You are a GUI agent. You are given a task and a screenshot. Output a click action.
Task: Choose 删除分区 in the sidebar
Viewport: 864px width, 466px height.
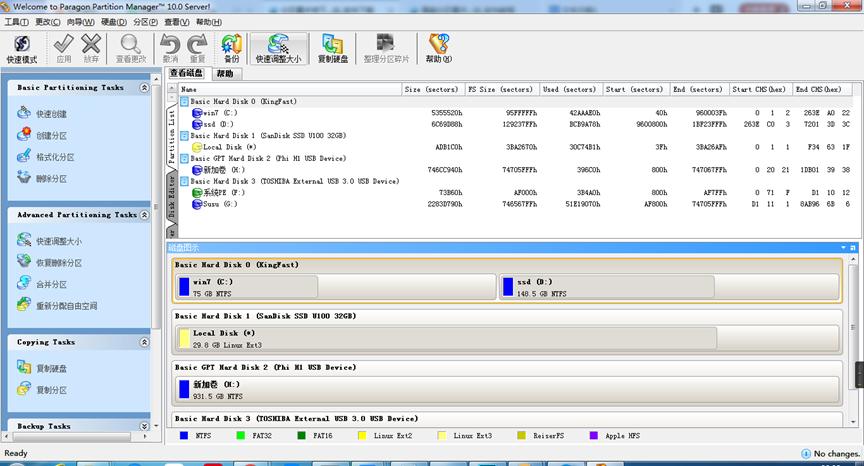[x=50, y=179]
